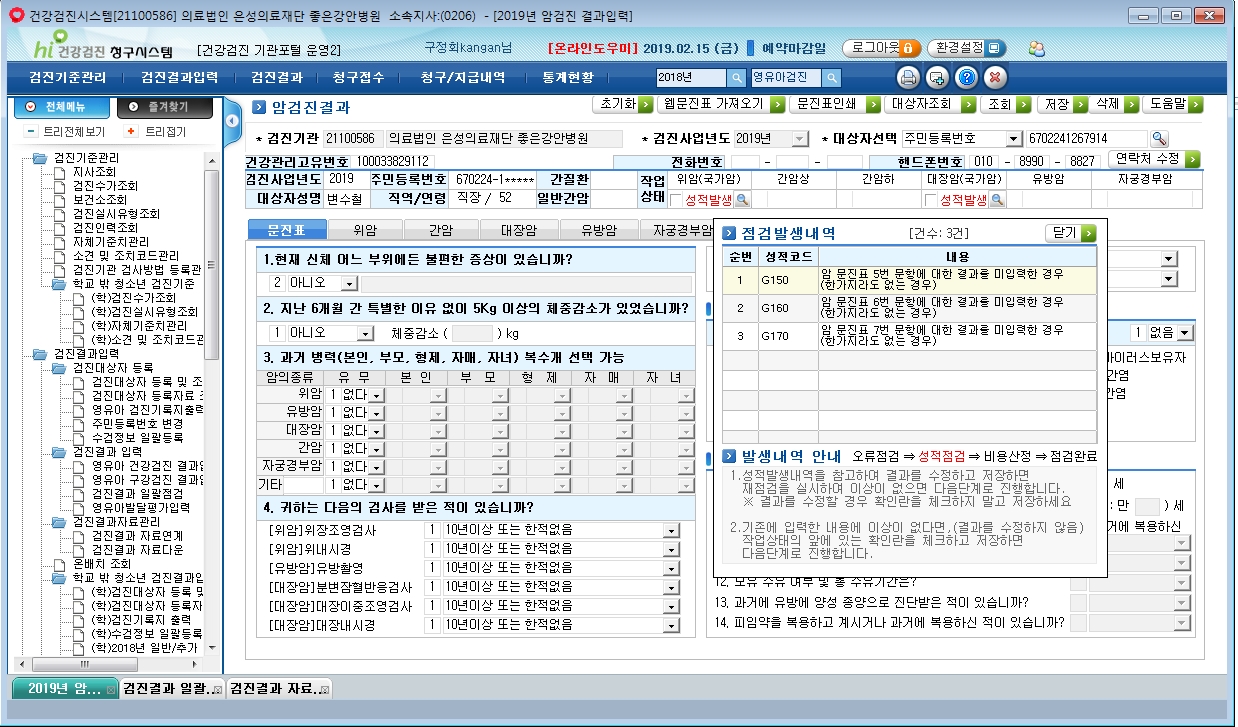Collapse the left panel with round arrow
Image resolution: width=1238 pixels, height=727 pixels.
pos(232,121)
